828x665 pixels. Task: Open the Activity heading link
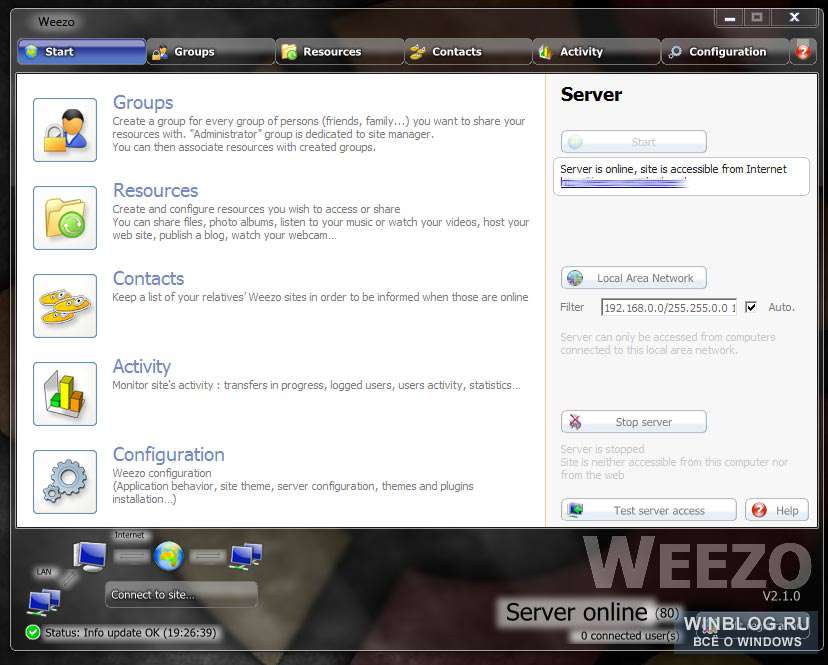(x=142, y=367)
